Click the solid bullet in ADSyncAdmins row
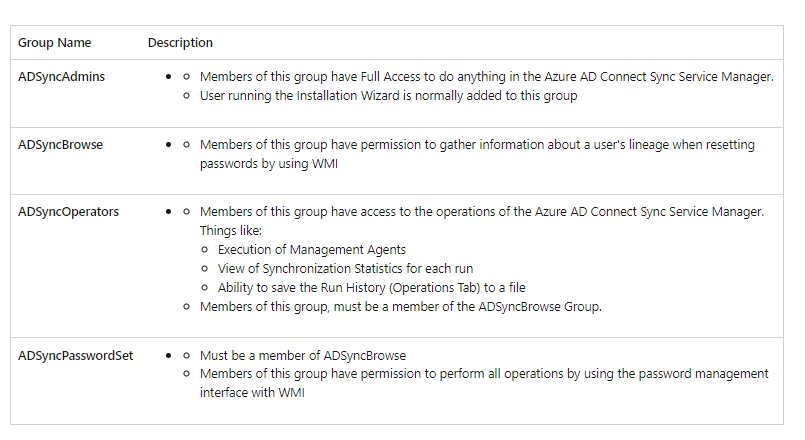Screen dimensions: 805x440 point(168,77)
